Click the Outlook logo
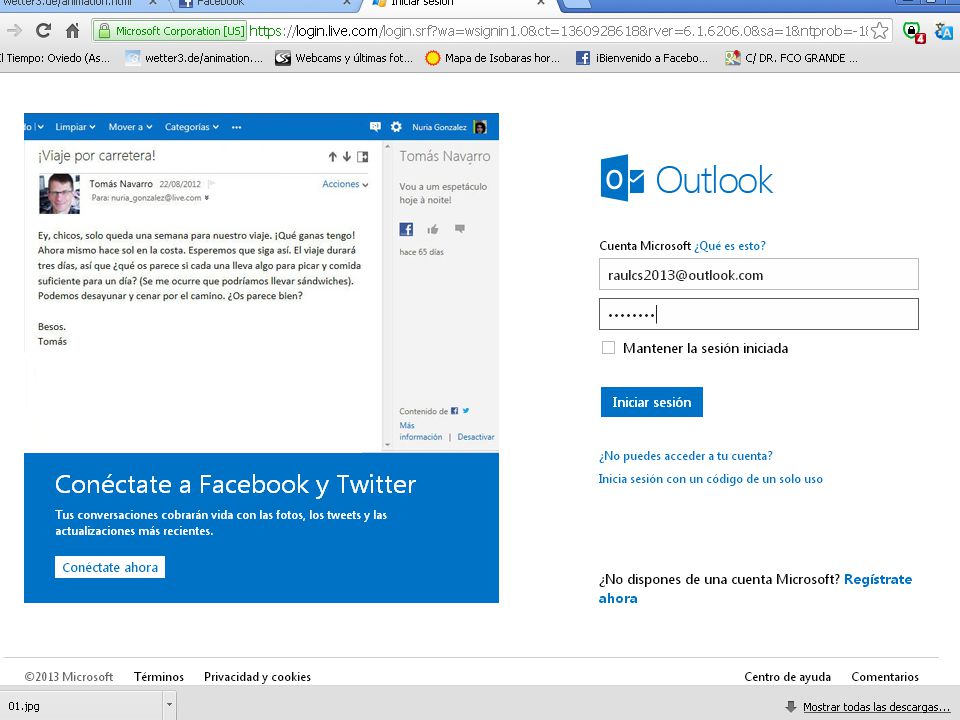The height and width of the screenshot is (720, 960). click(x=686, y=179)
